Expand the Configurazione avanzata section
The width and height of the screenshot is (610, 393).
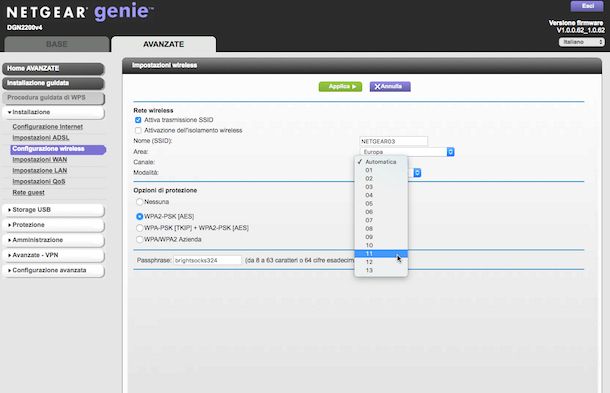tap(53, 270)
